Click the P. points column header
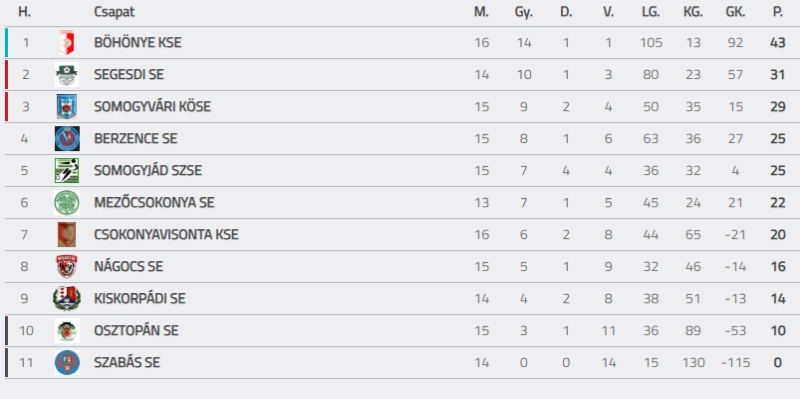Image resolution: width=800 pixels, height=399 pixels. (x=778, y=12)
